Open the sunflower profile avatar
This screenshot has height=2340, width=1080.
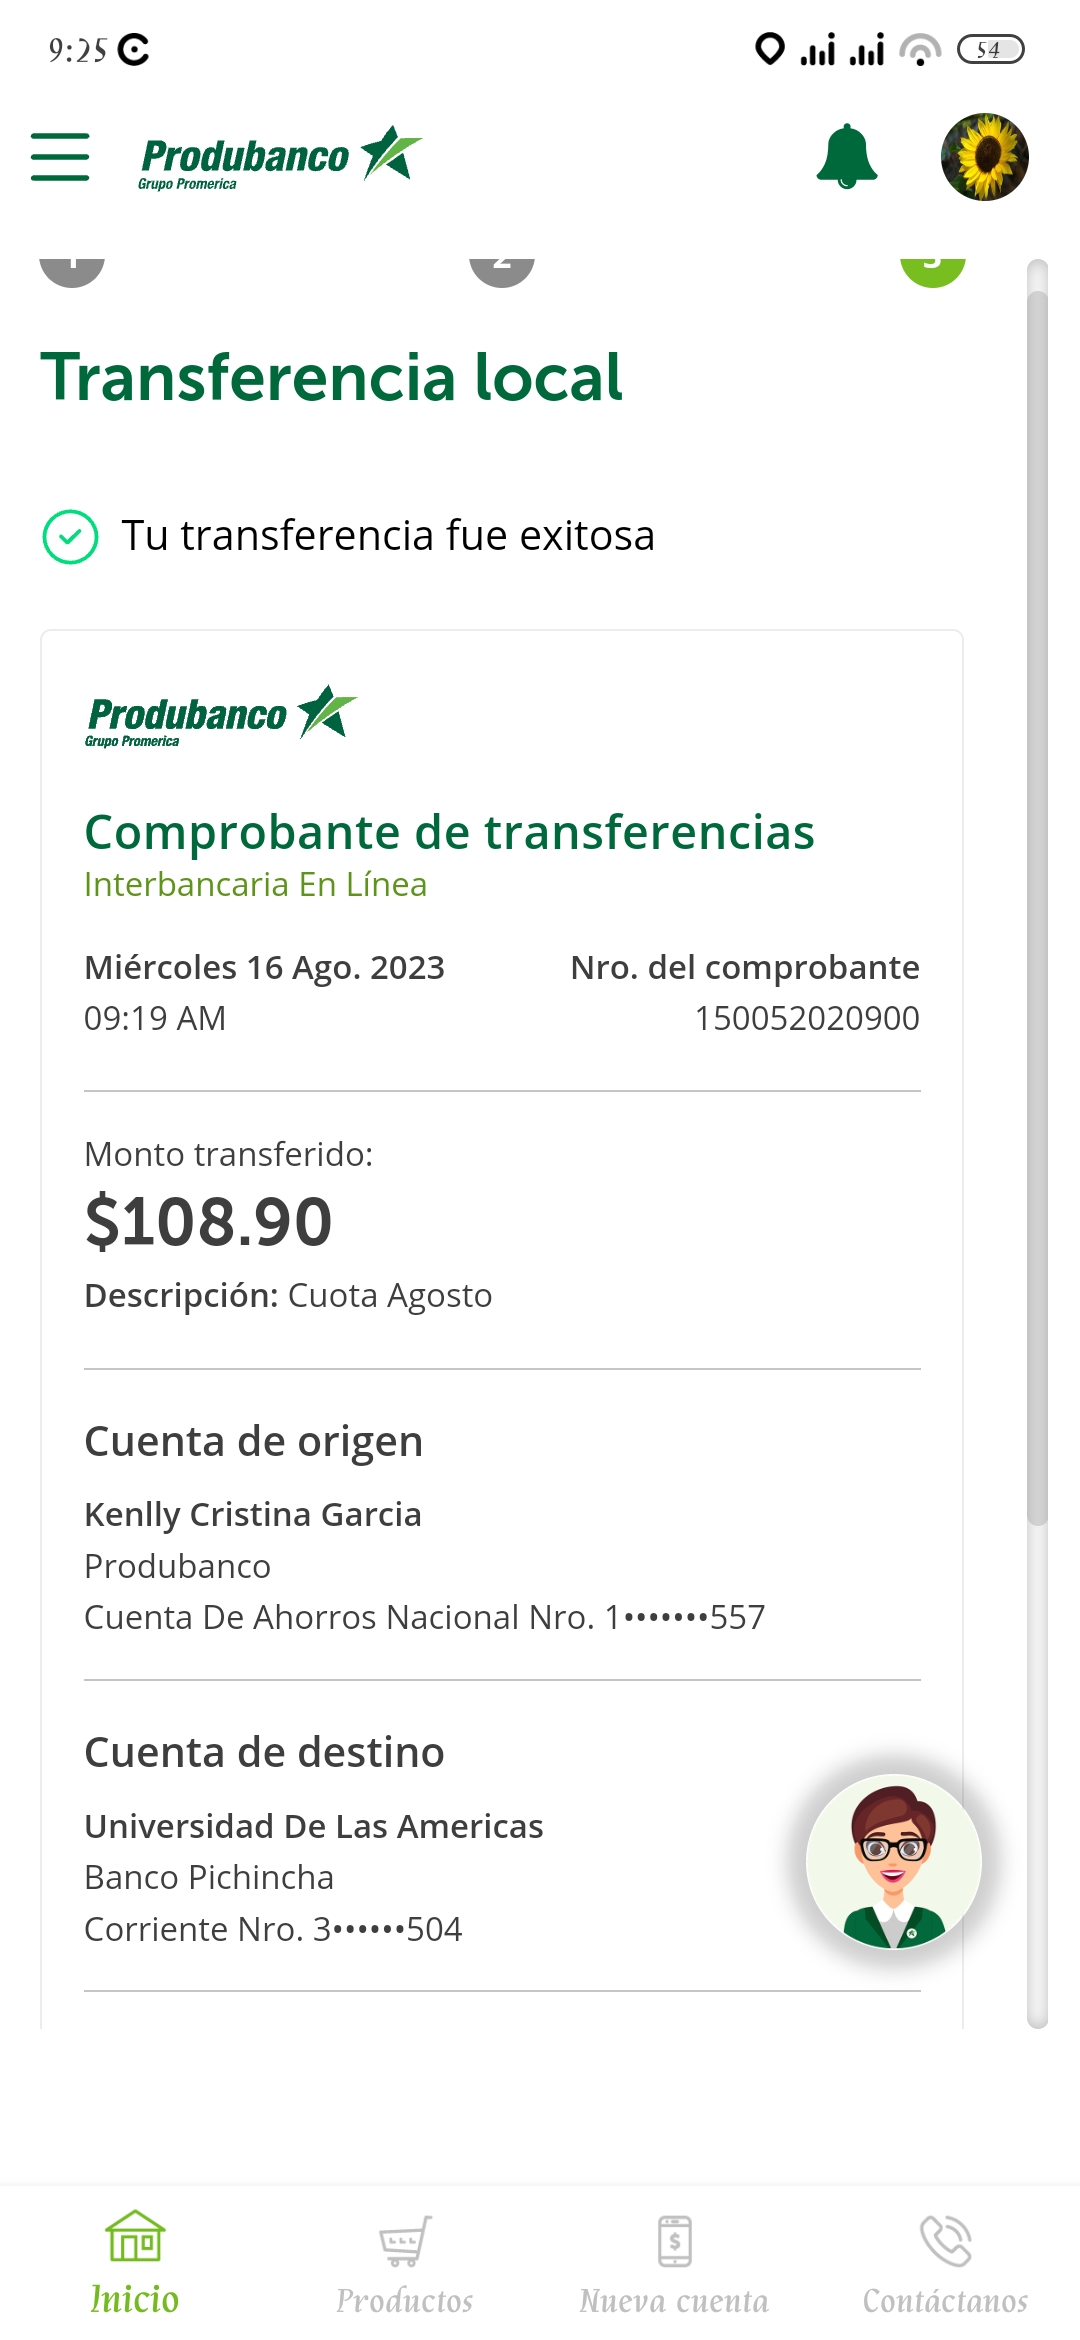tap(984, 157)
